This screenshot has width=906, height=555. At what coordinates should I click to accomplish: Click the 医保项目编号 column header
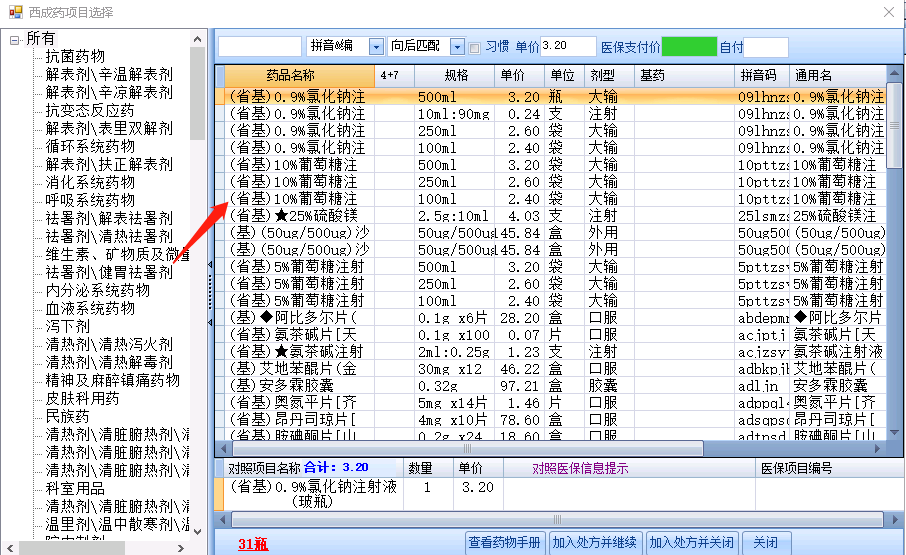(830, 468)
